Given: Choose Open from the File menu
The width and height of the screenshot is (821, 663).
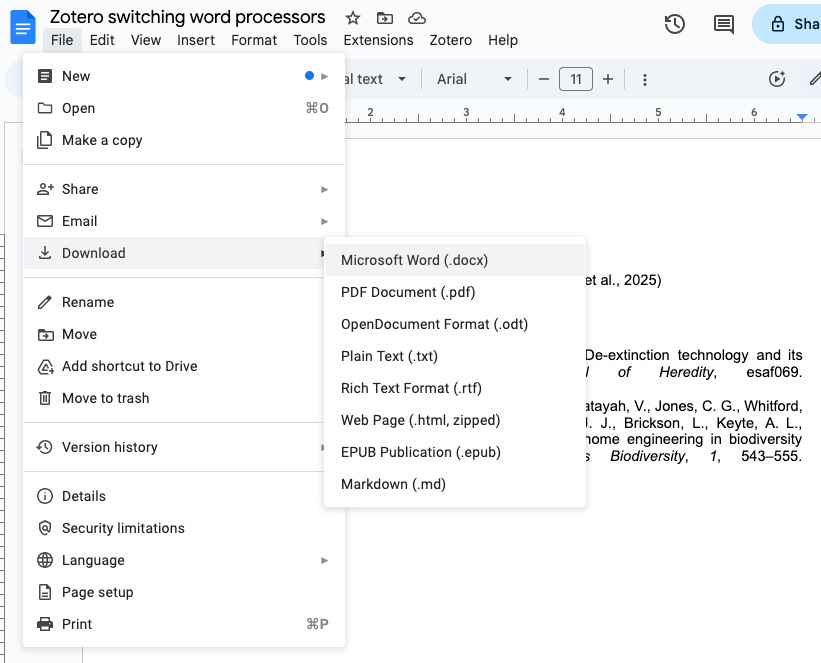Looking at the screenshot, I should click(x=184, y=108).
